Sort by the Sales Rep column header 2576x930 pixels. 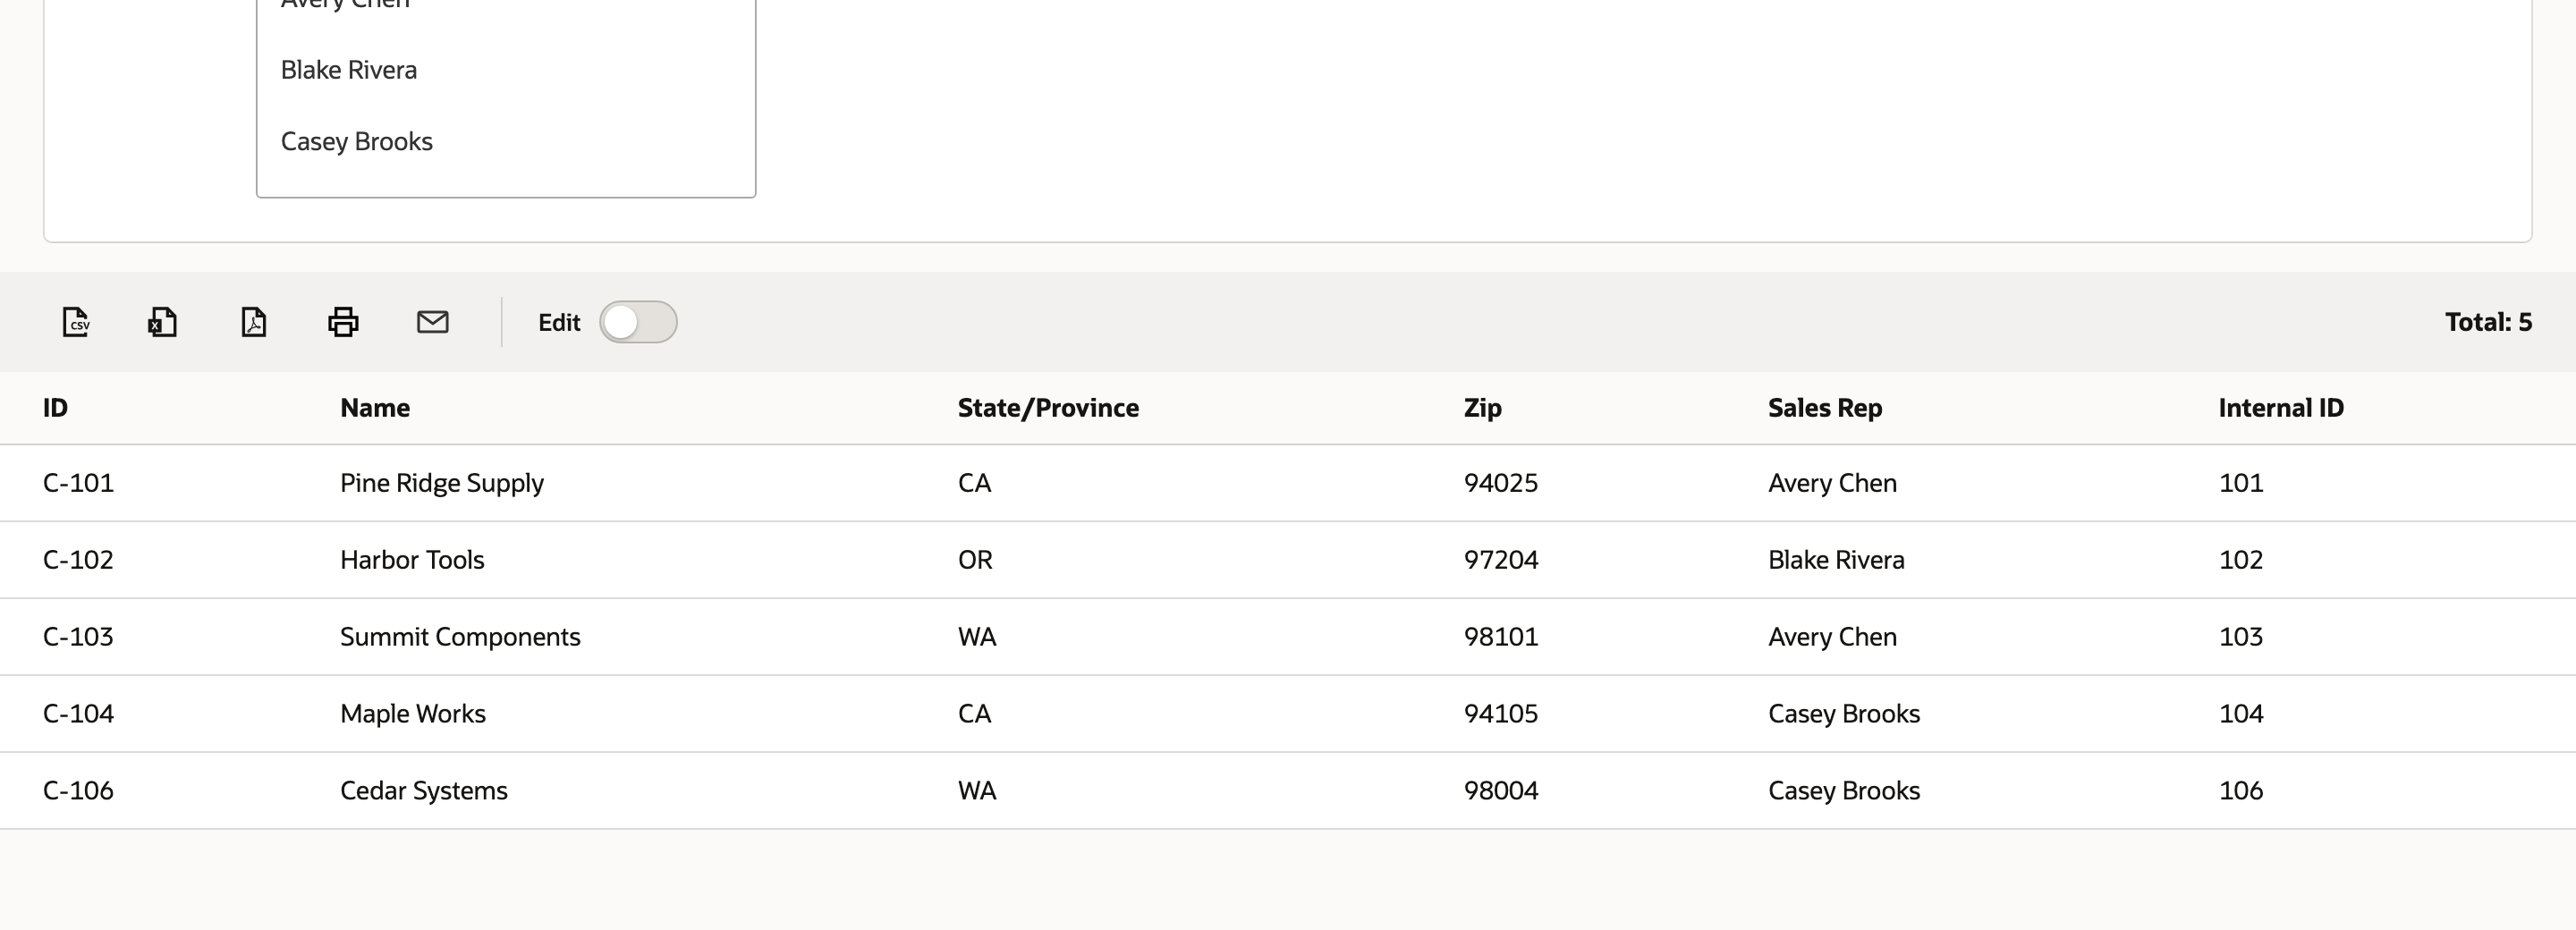point(1825,408)
